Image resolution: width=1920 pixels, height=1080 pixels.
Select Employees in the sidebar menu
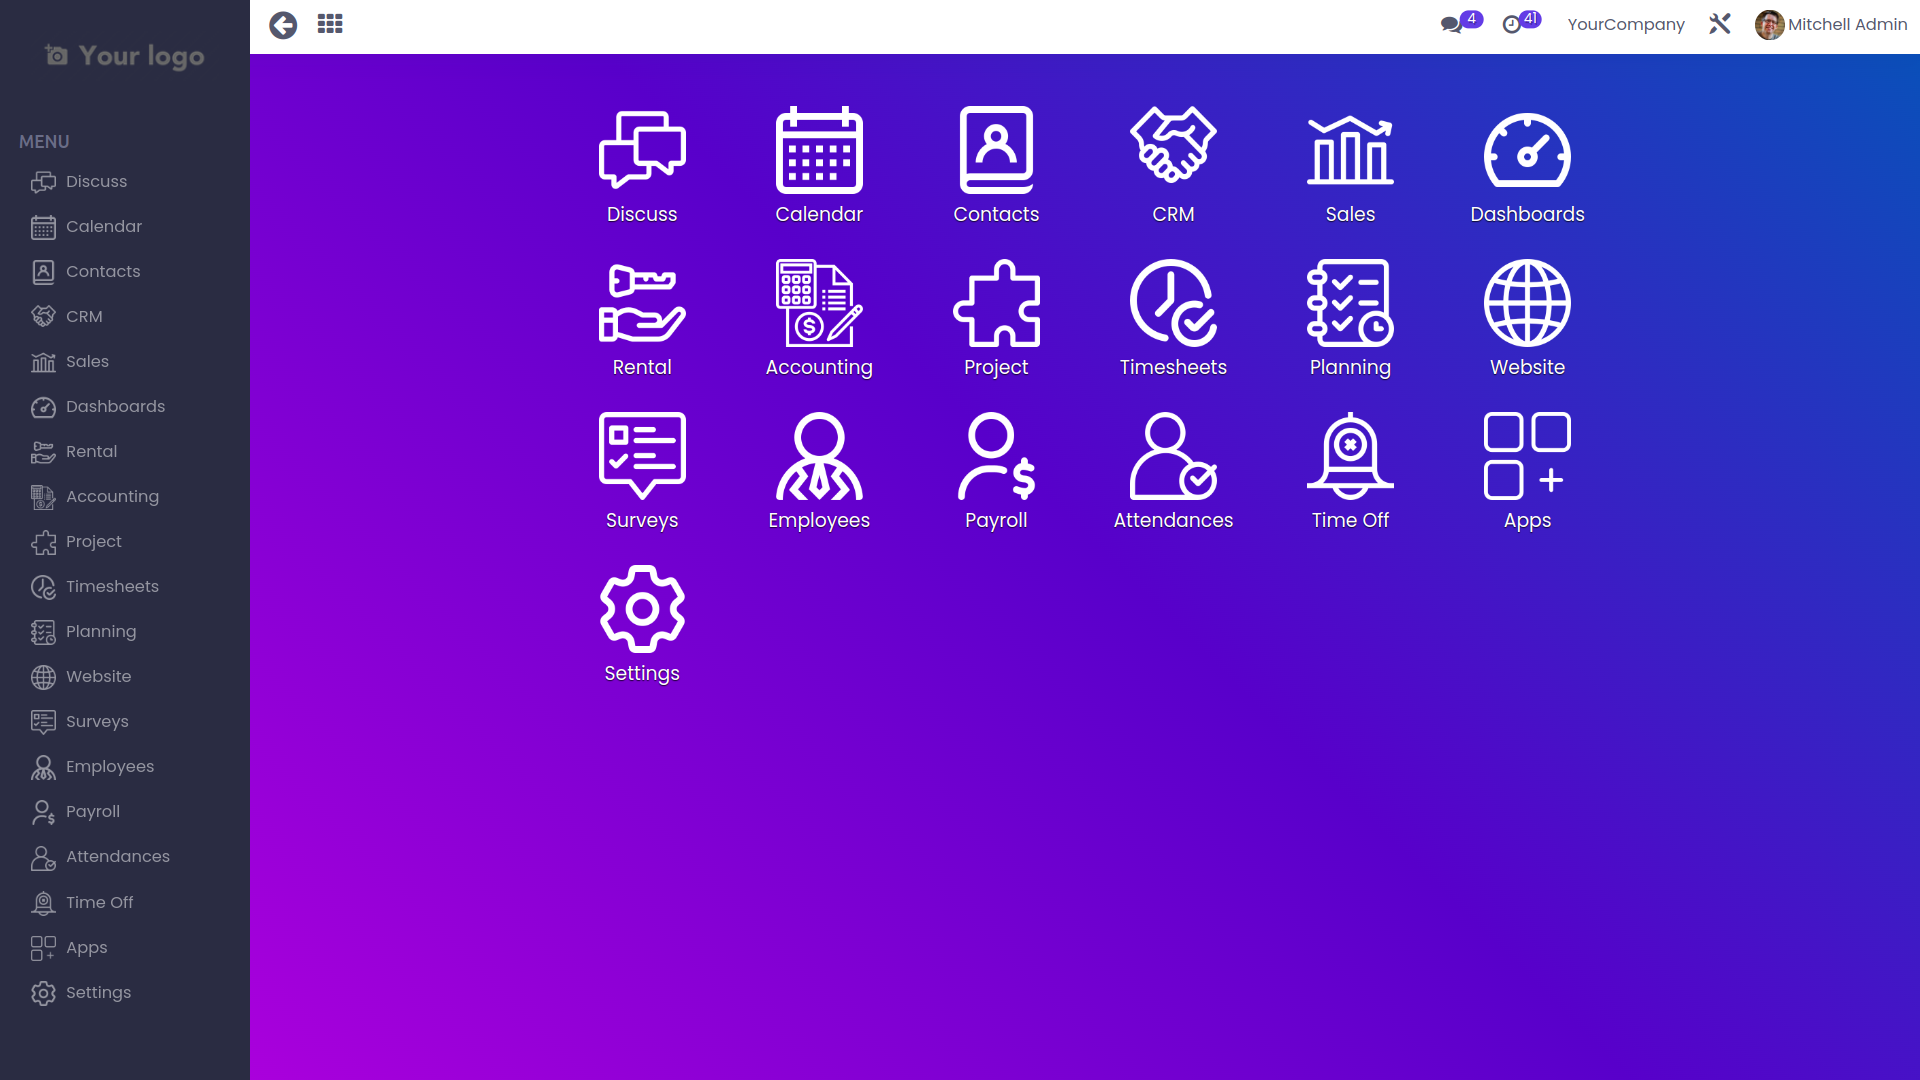[x=110, y=767]
